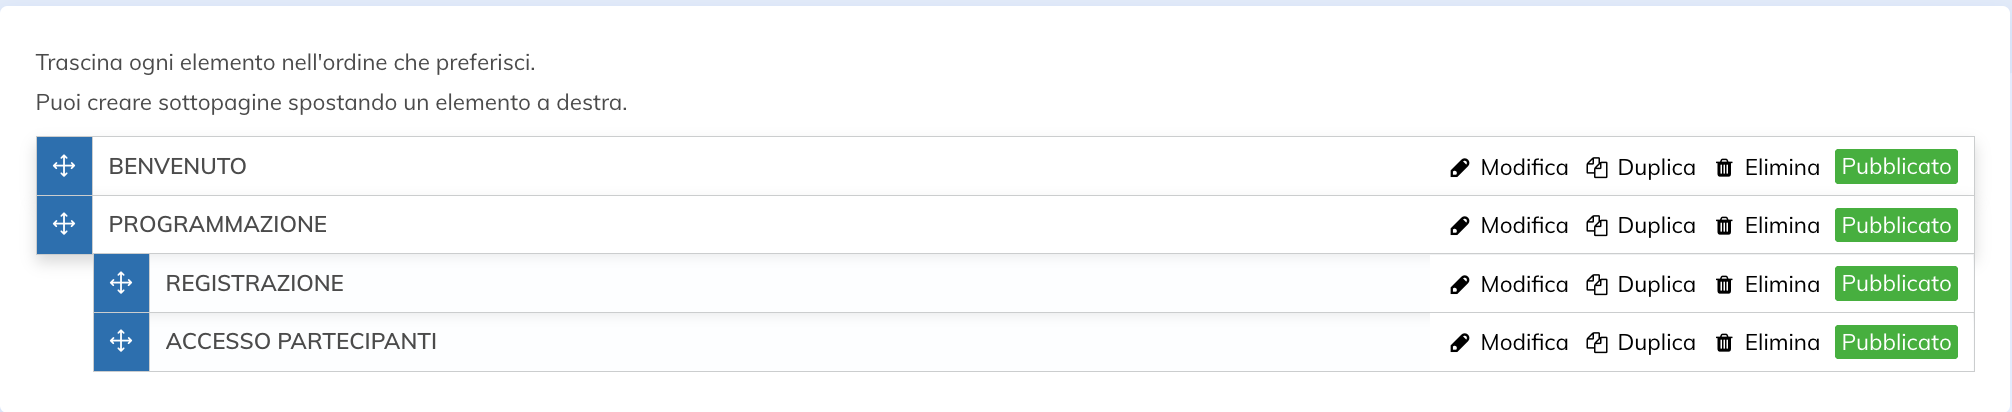Click the ACCESSO PARTECIPANTI subpage name

(301, 342)
